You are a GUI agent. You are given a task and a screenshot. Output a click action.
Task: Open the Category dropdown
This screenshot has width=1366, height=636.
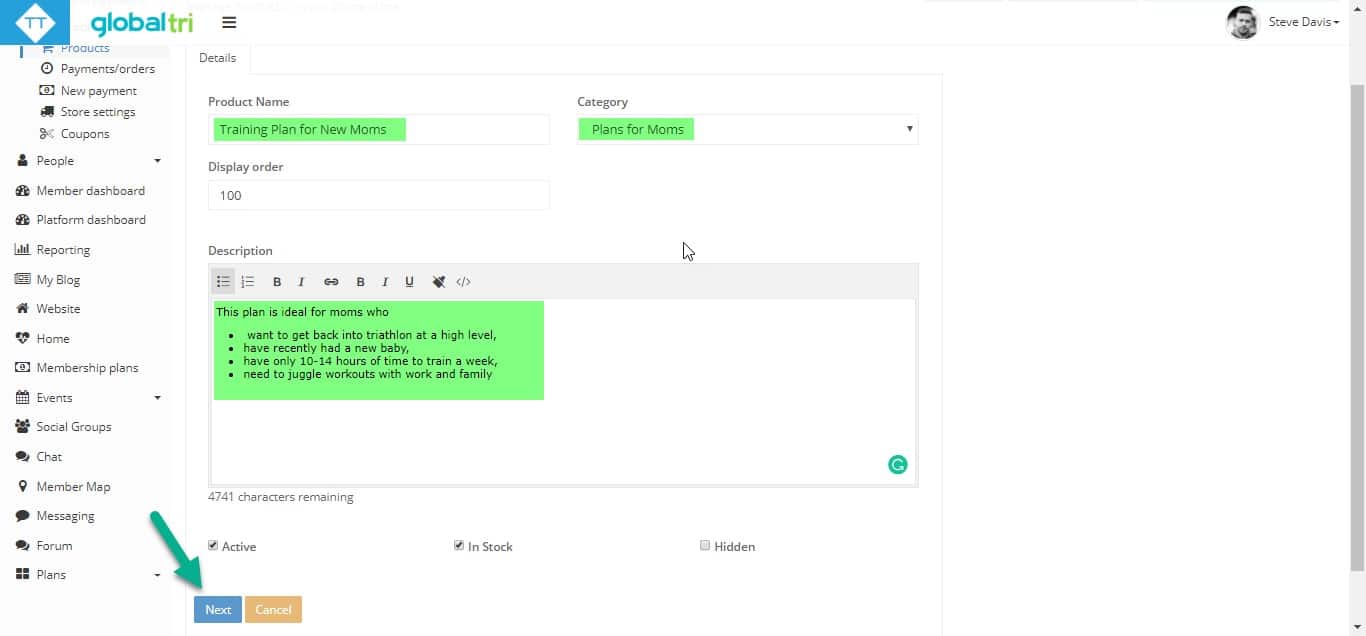point(747,130)
